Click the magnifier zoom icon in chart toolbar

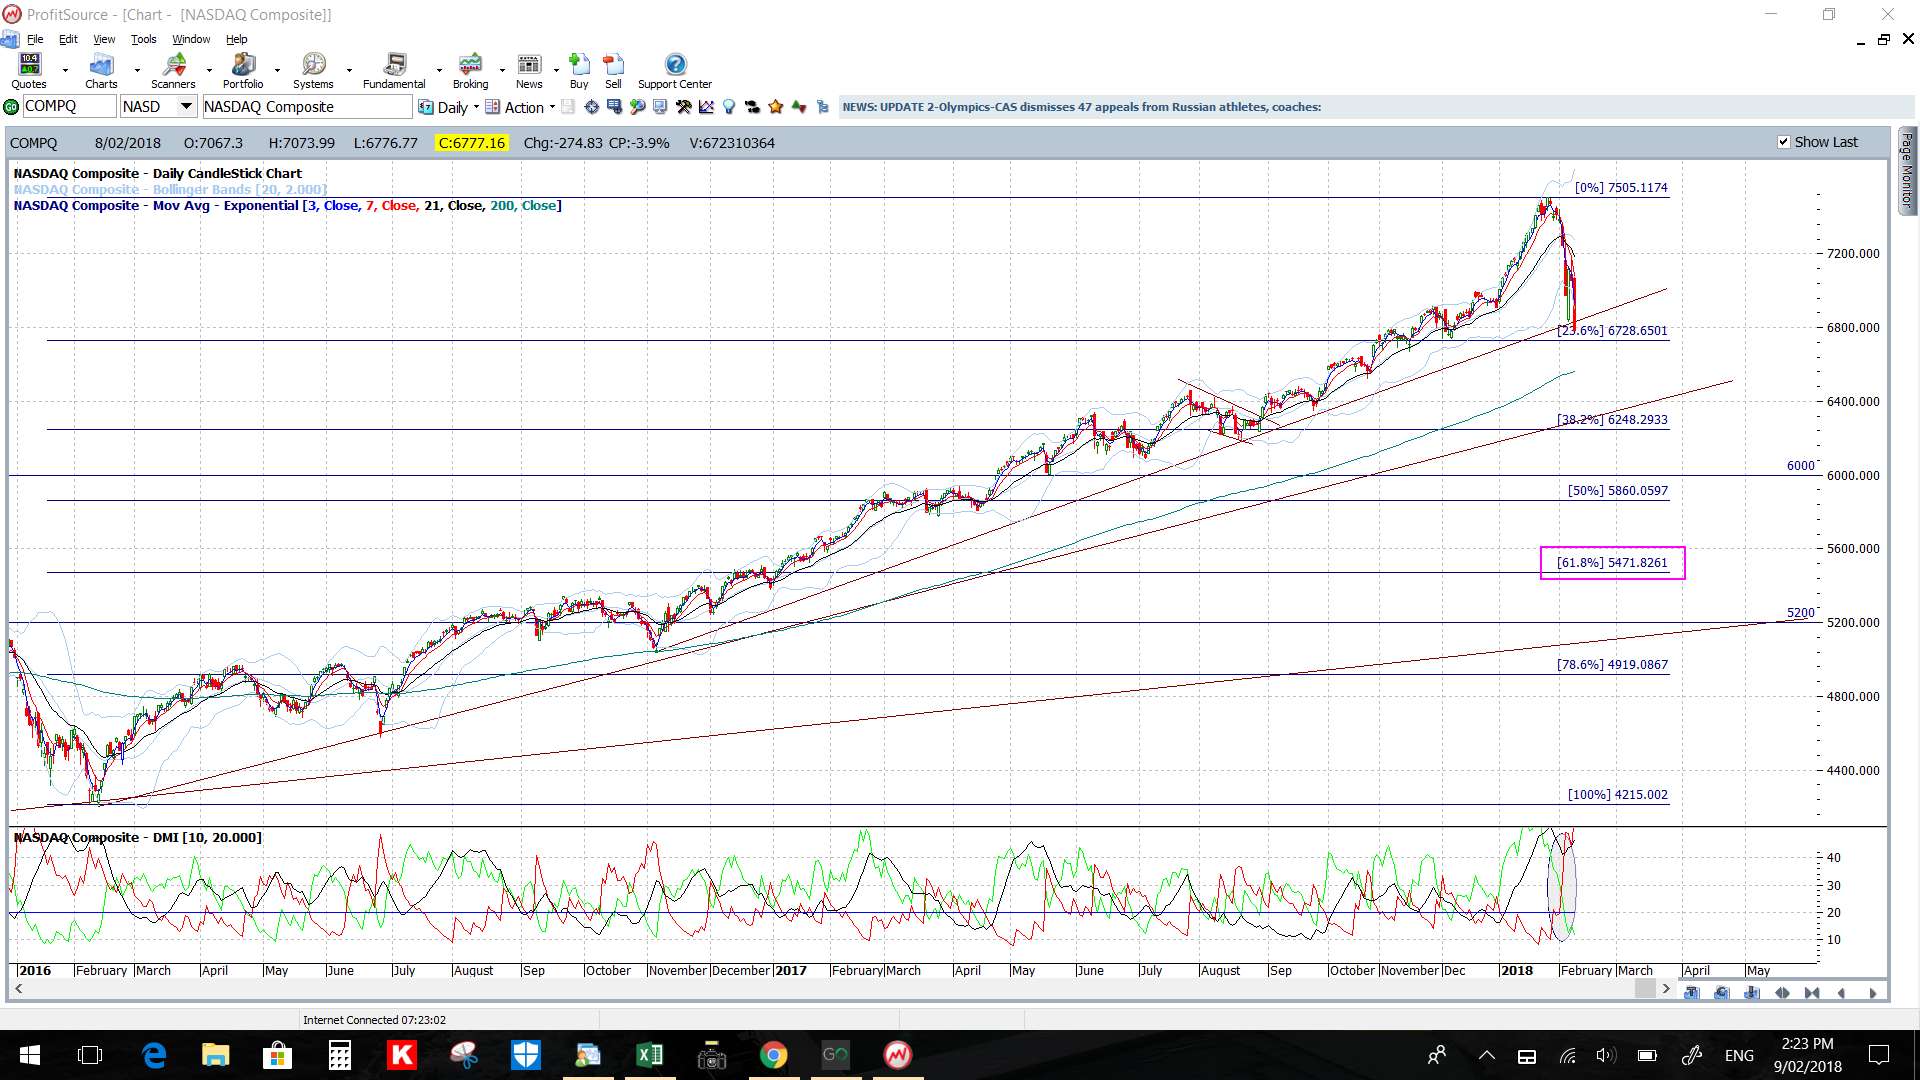tap(637, 107)
